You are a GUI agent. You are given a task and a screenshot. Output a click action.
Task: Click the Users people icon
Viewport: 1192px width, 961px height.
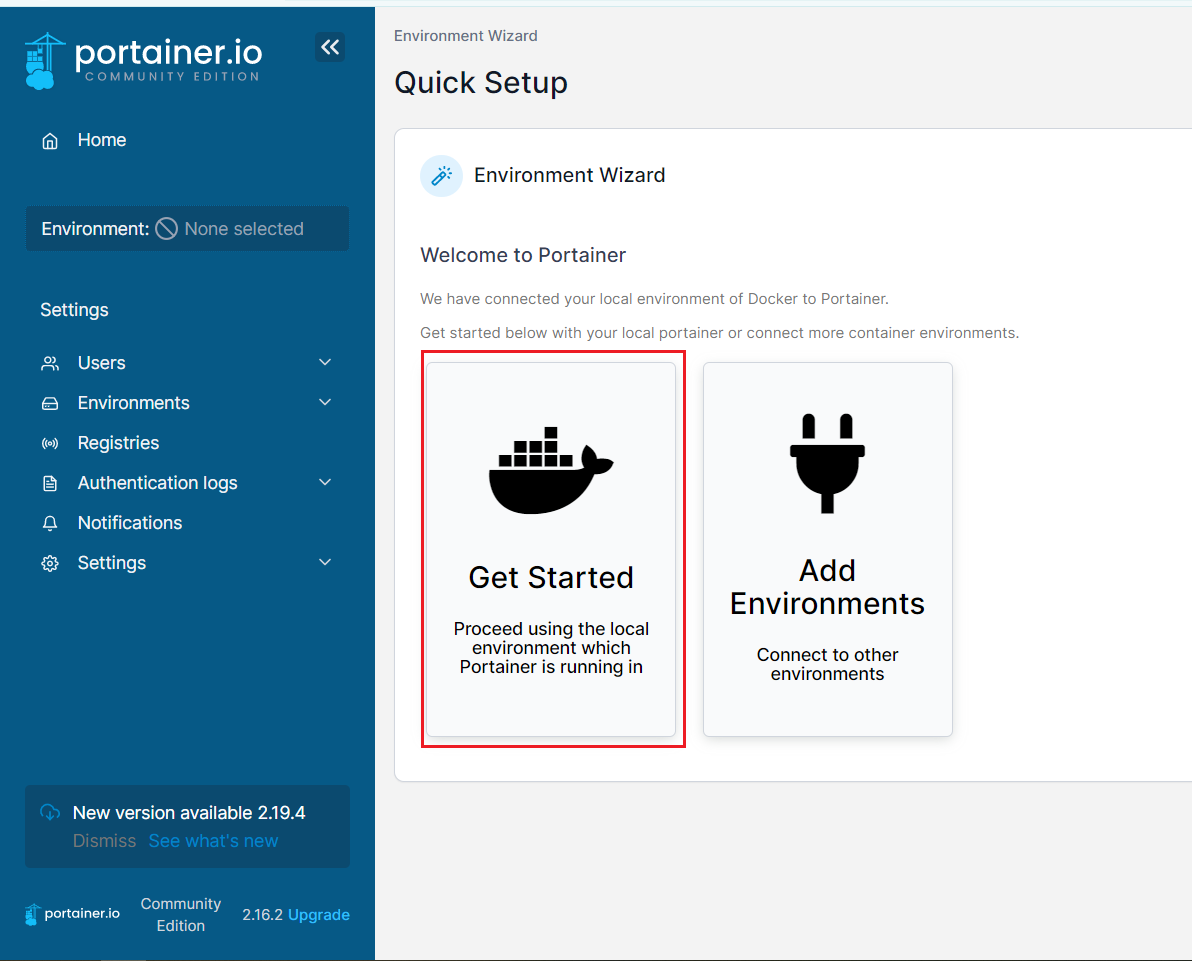[50, 363]
